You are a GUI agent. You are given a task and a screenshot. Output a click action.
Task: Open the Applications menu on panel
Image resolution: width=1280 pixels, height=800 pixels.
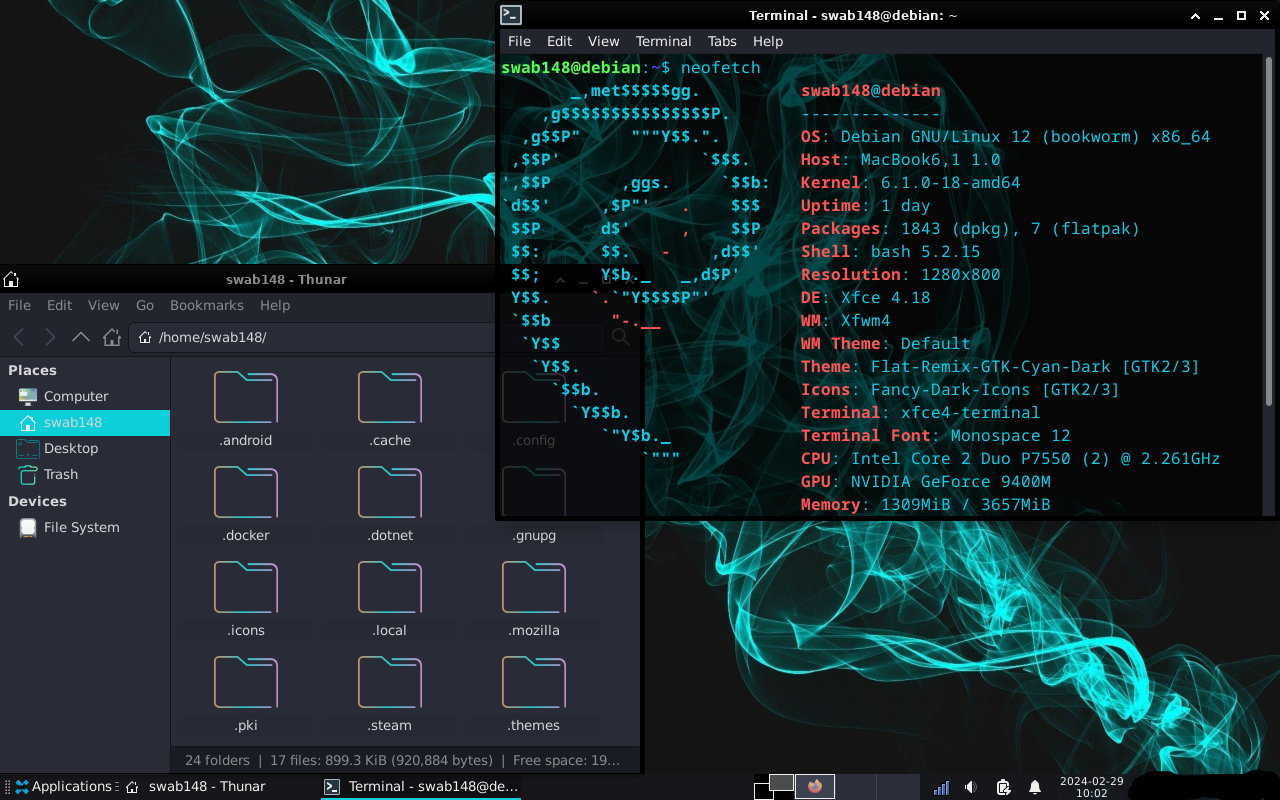[62, 787]
